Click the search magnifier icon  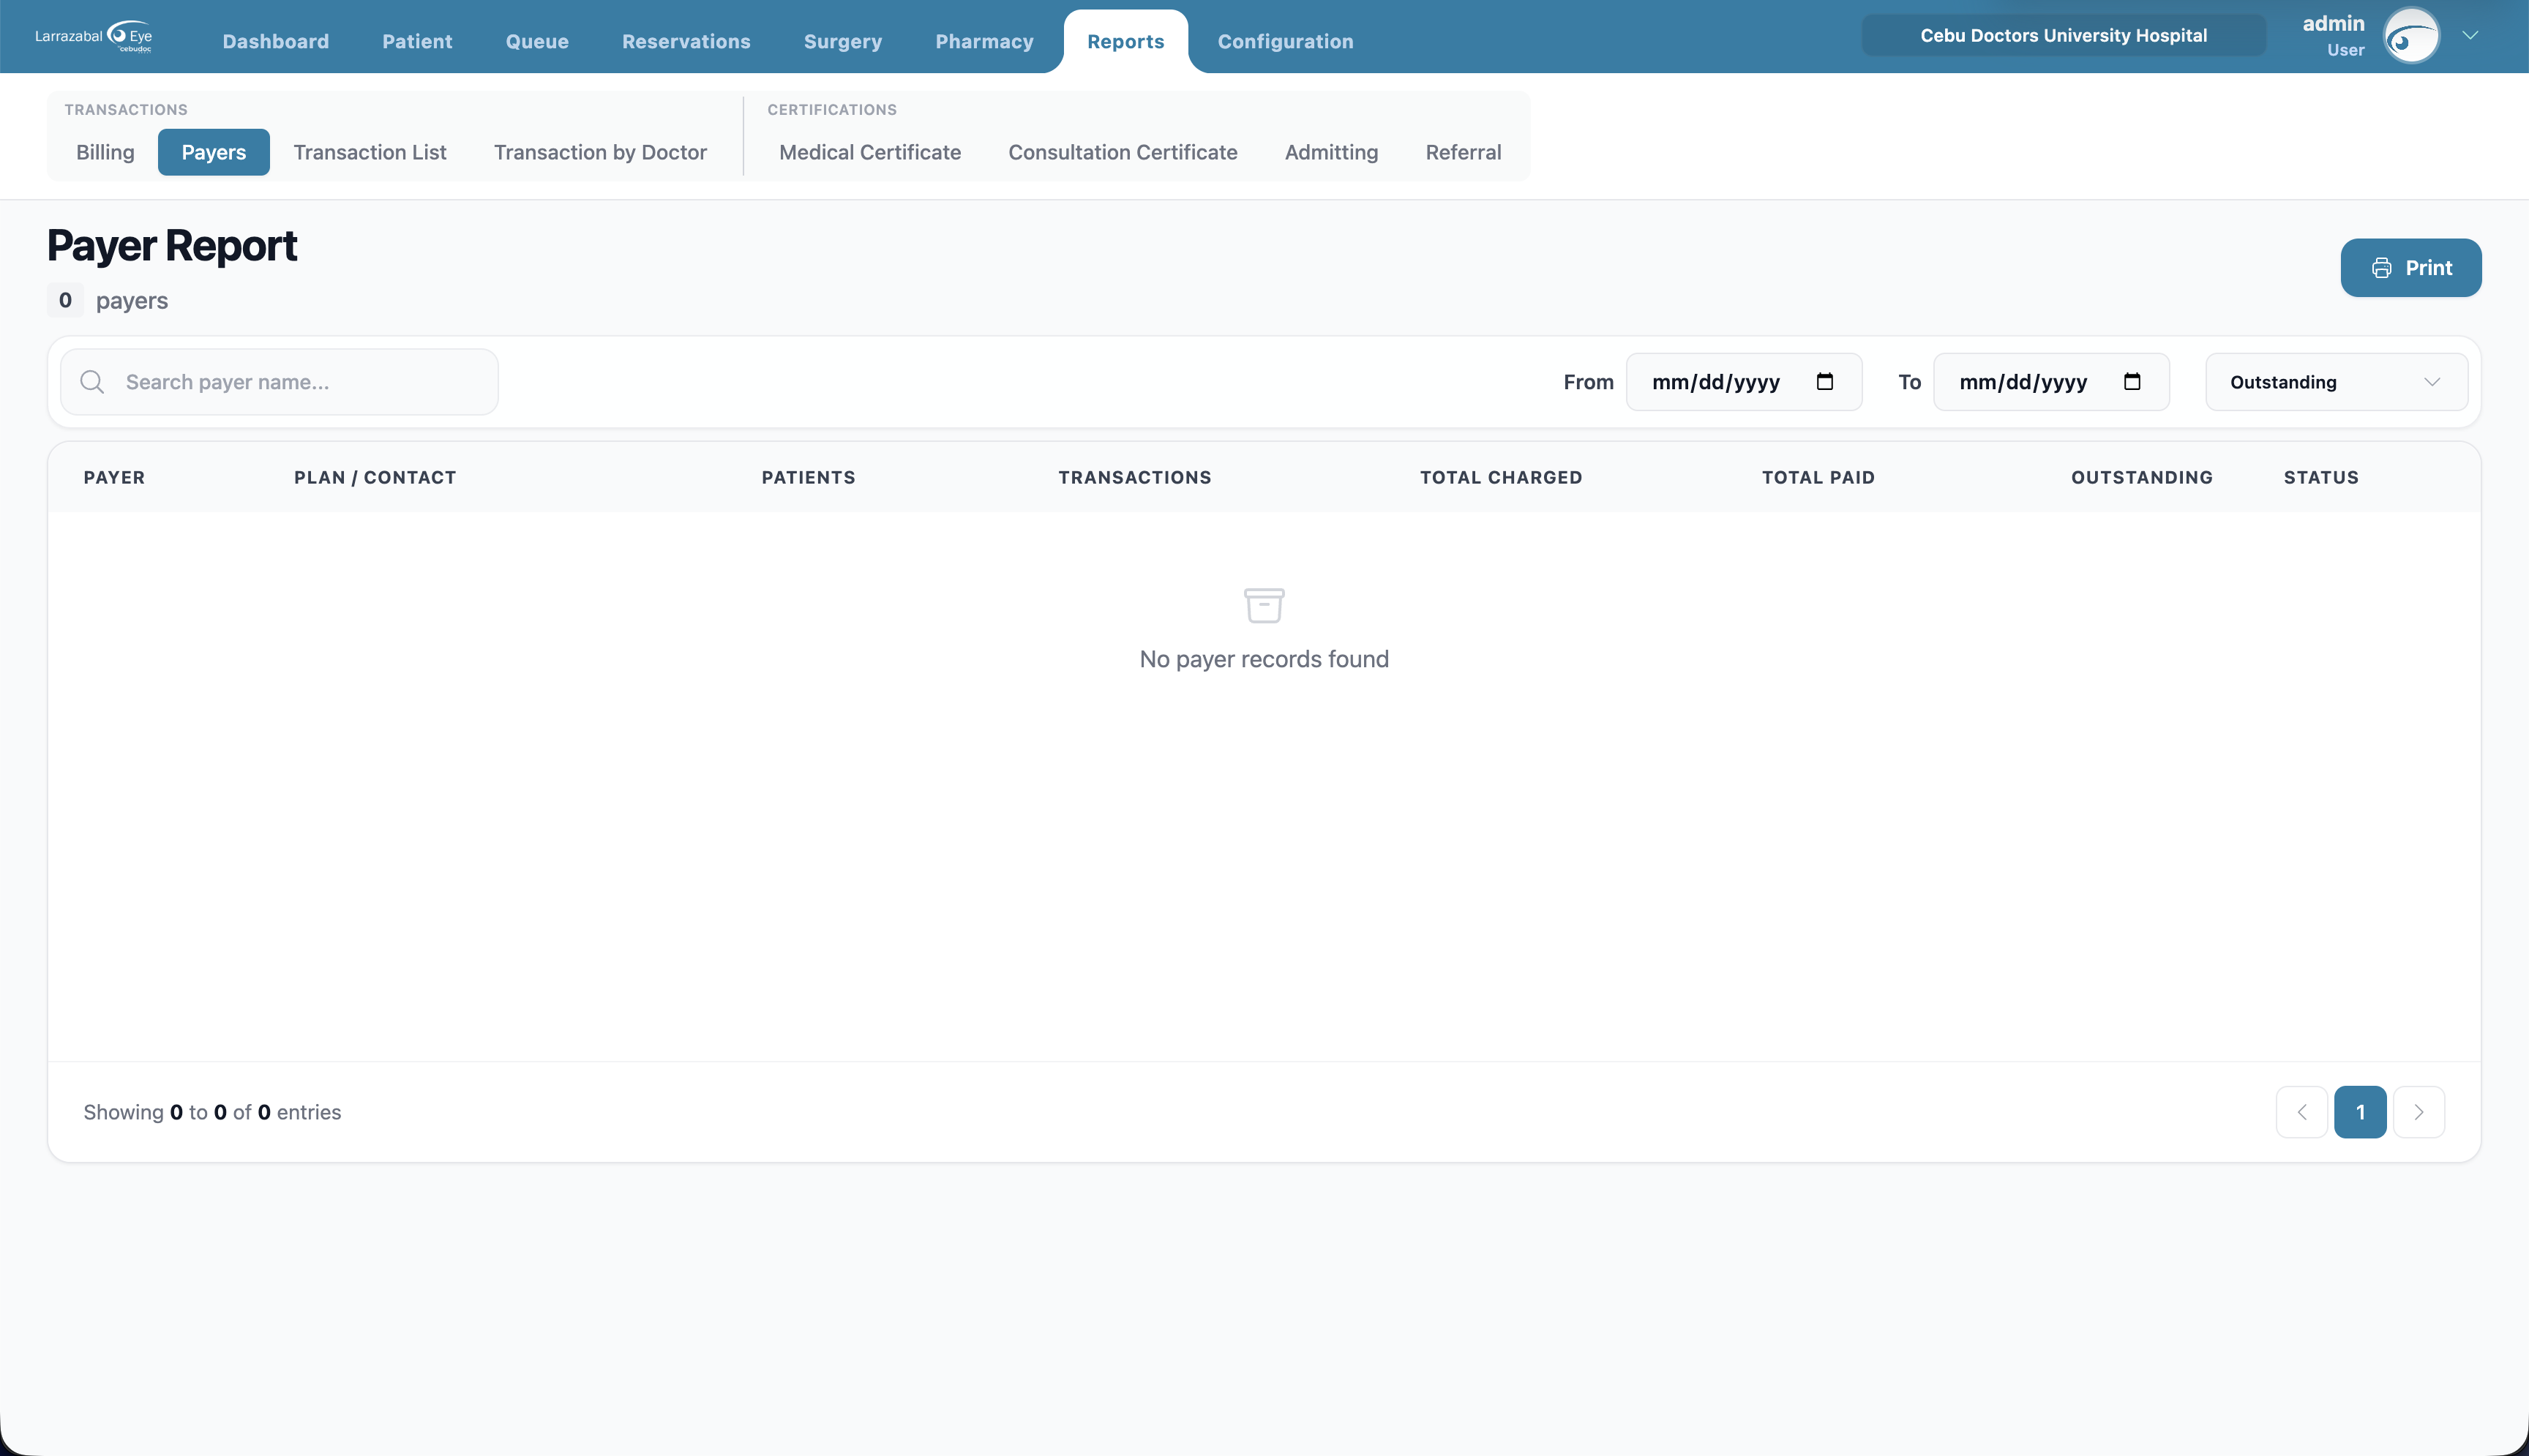(x=92, y=382)
